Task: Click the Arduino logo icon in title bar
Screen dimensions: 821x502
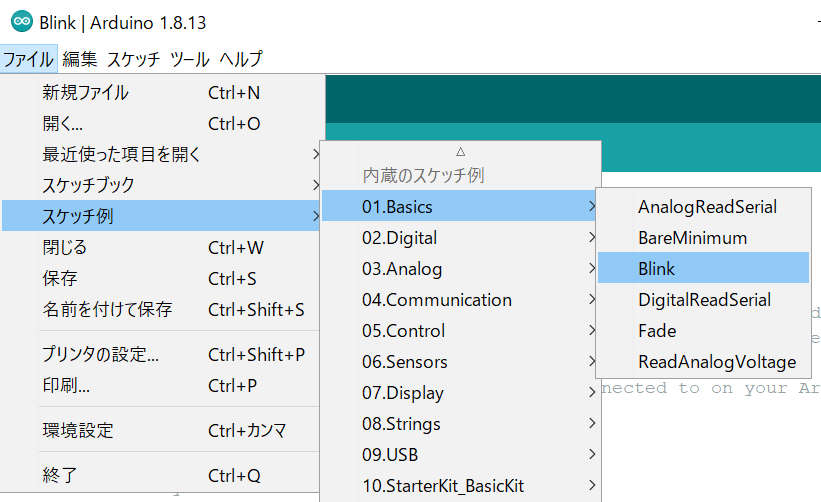Action: pos(21,21)
